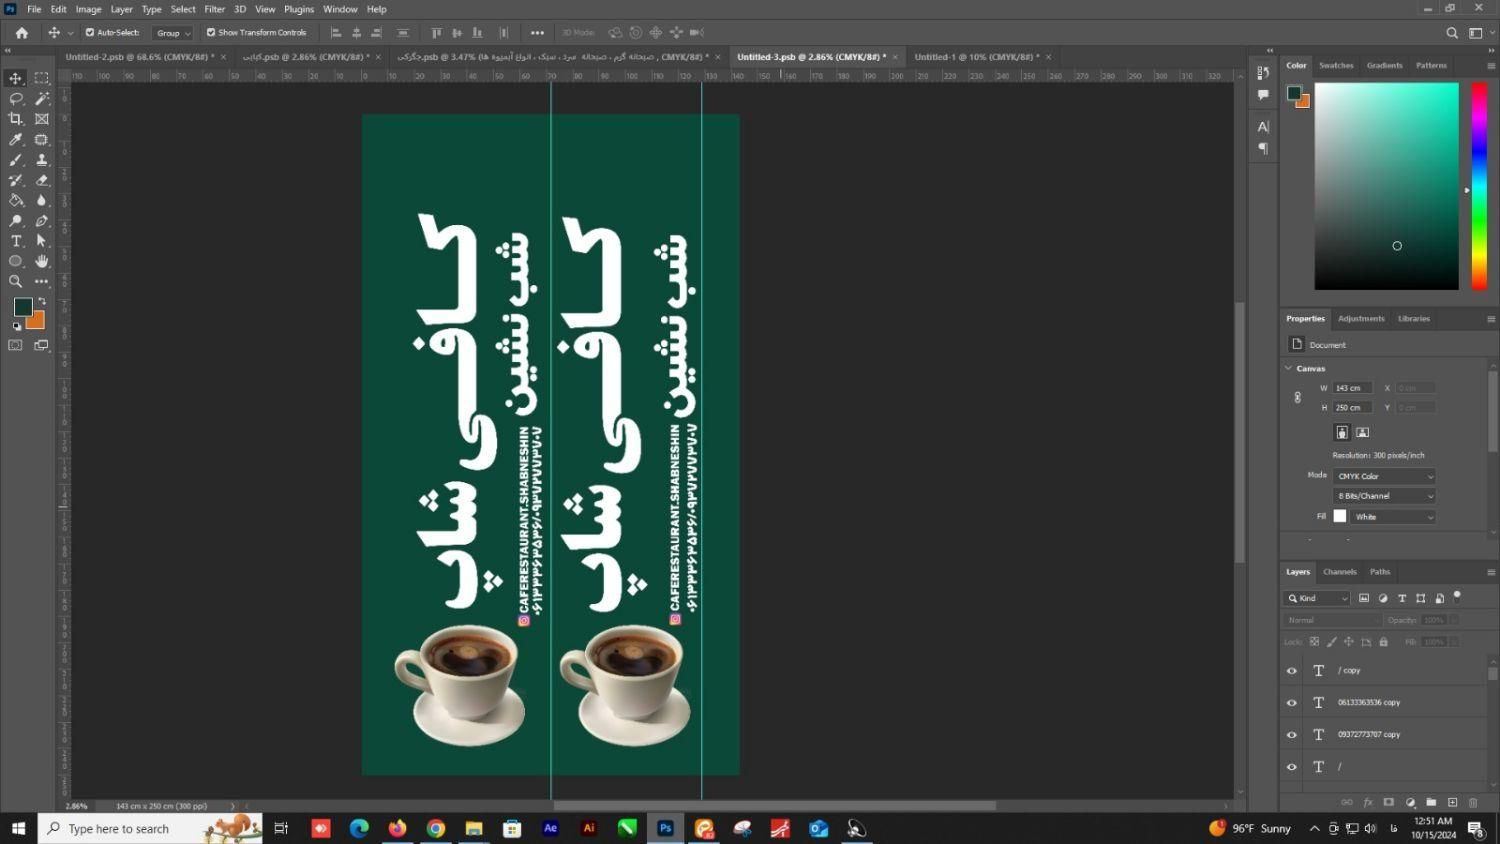Image resolution: width=1500 pixels, height=844 pixels.
Task: Select the Lasso tool
Action: (x=16, y=98)
